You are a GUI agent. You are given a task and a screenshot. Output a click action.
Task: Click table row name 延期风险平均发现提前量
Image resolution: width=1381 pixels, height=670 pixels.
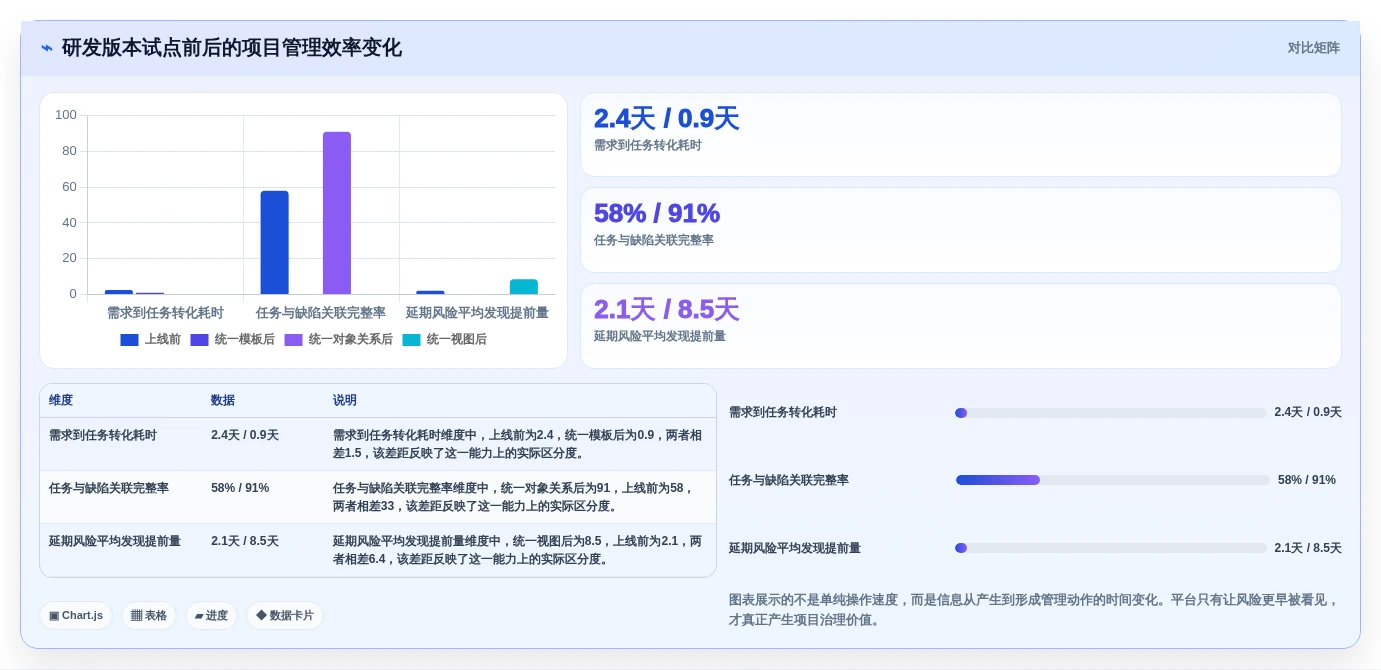pos(115,541)
